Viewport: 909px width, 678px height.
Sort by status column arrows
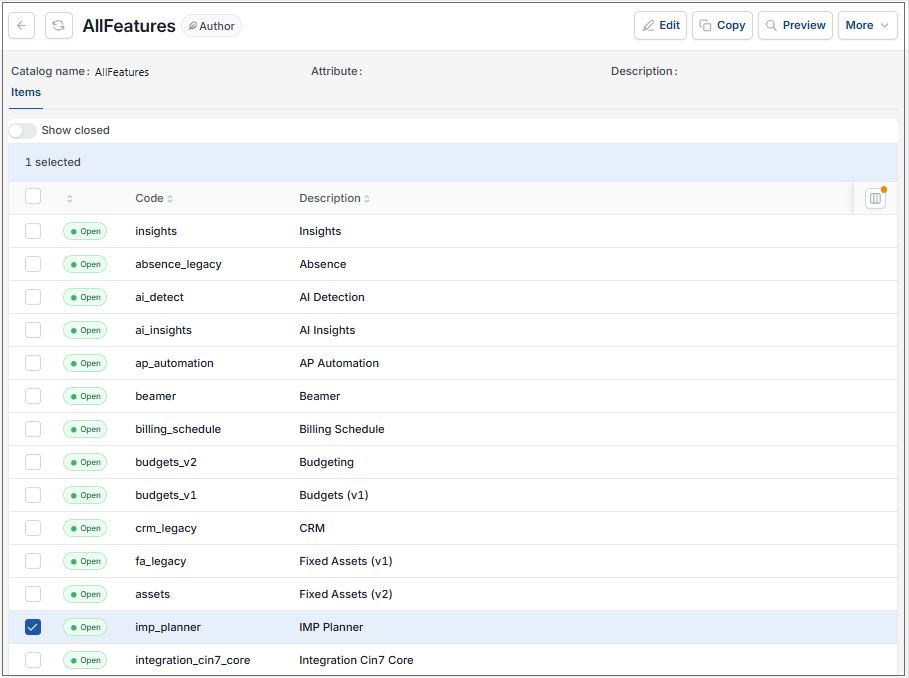(x=70, y=199)
